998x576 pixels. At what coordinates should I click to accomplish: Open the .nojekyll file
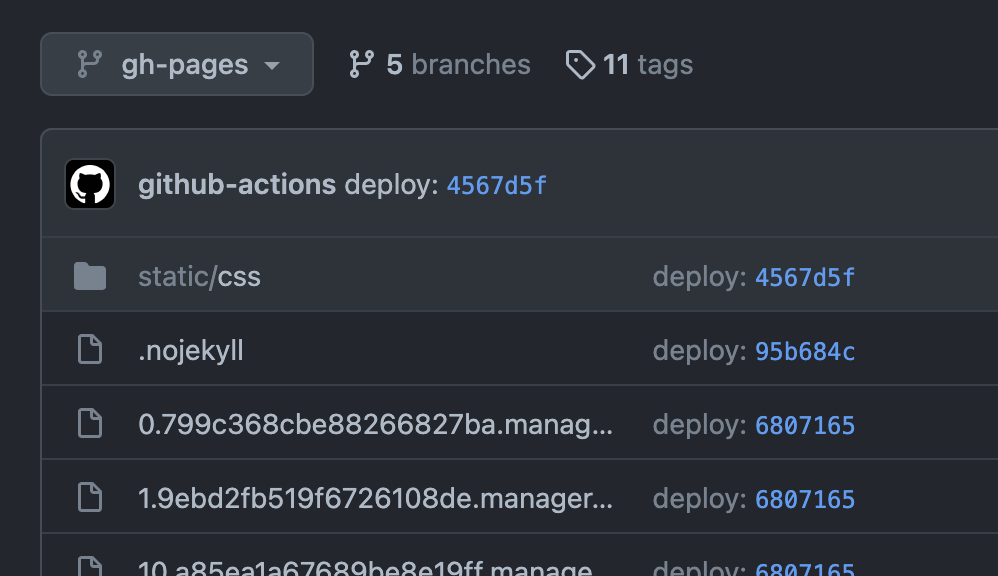click(190, 351)
